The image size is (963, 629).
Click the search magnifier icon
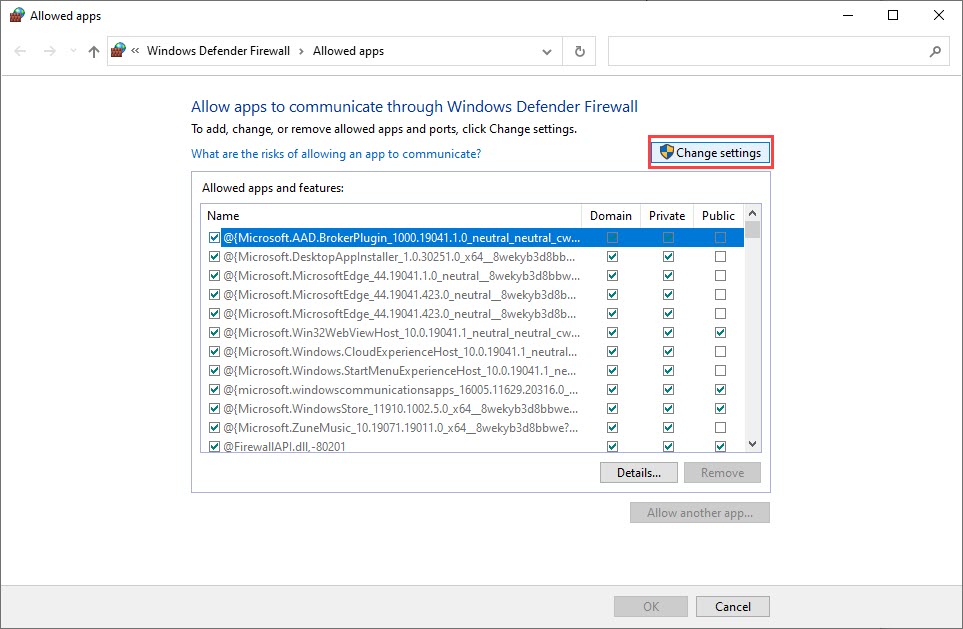click(x=935, y=52)
